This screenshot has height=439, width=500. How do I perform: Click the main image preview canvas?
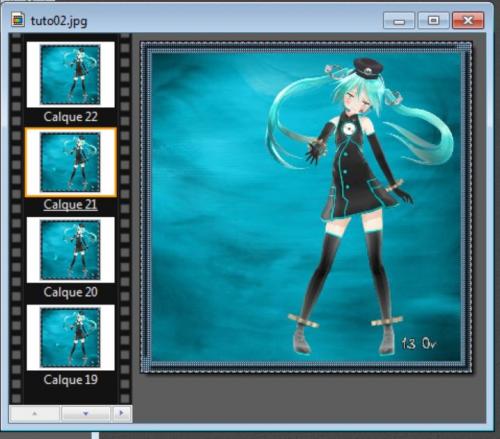click(x=306, y=207)
